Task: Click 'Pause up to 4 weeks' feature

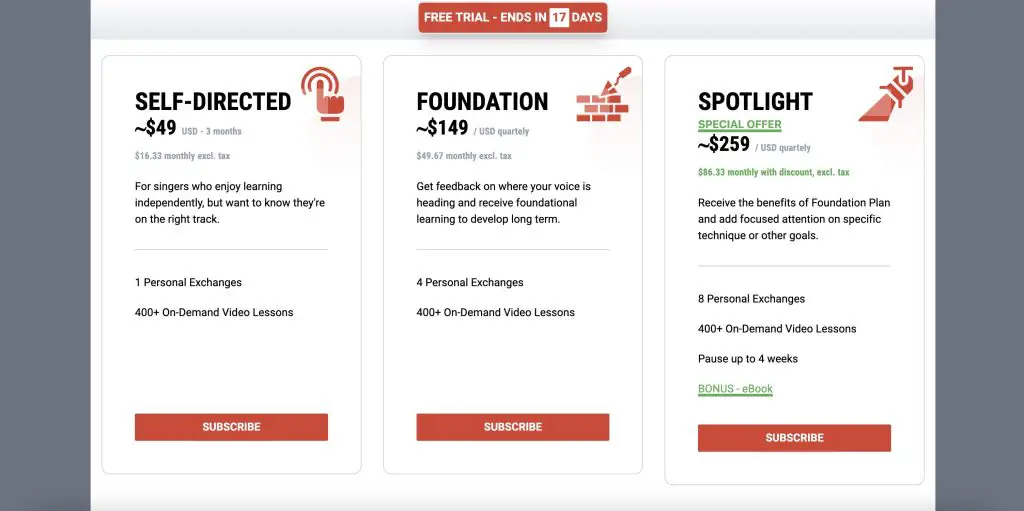Action: click(748, 359)
